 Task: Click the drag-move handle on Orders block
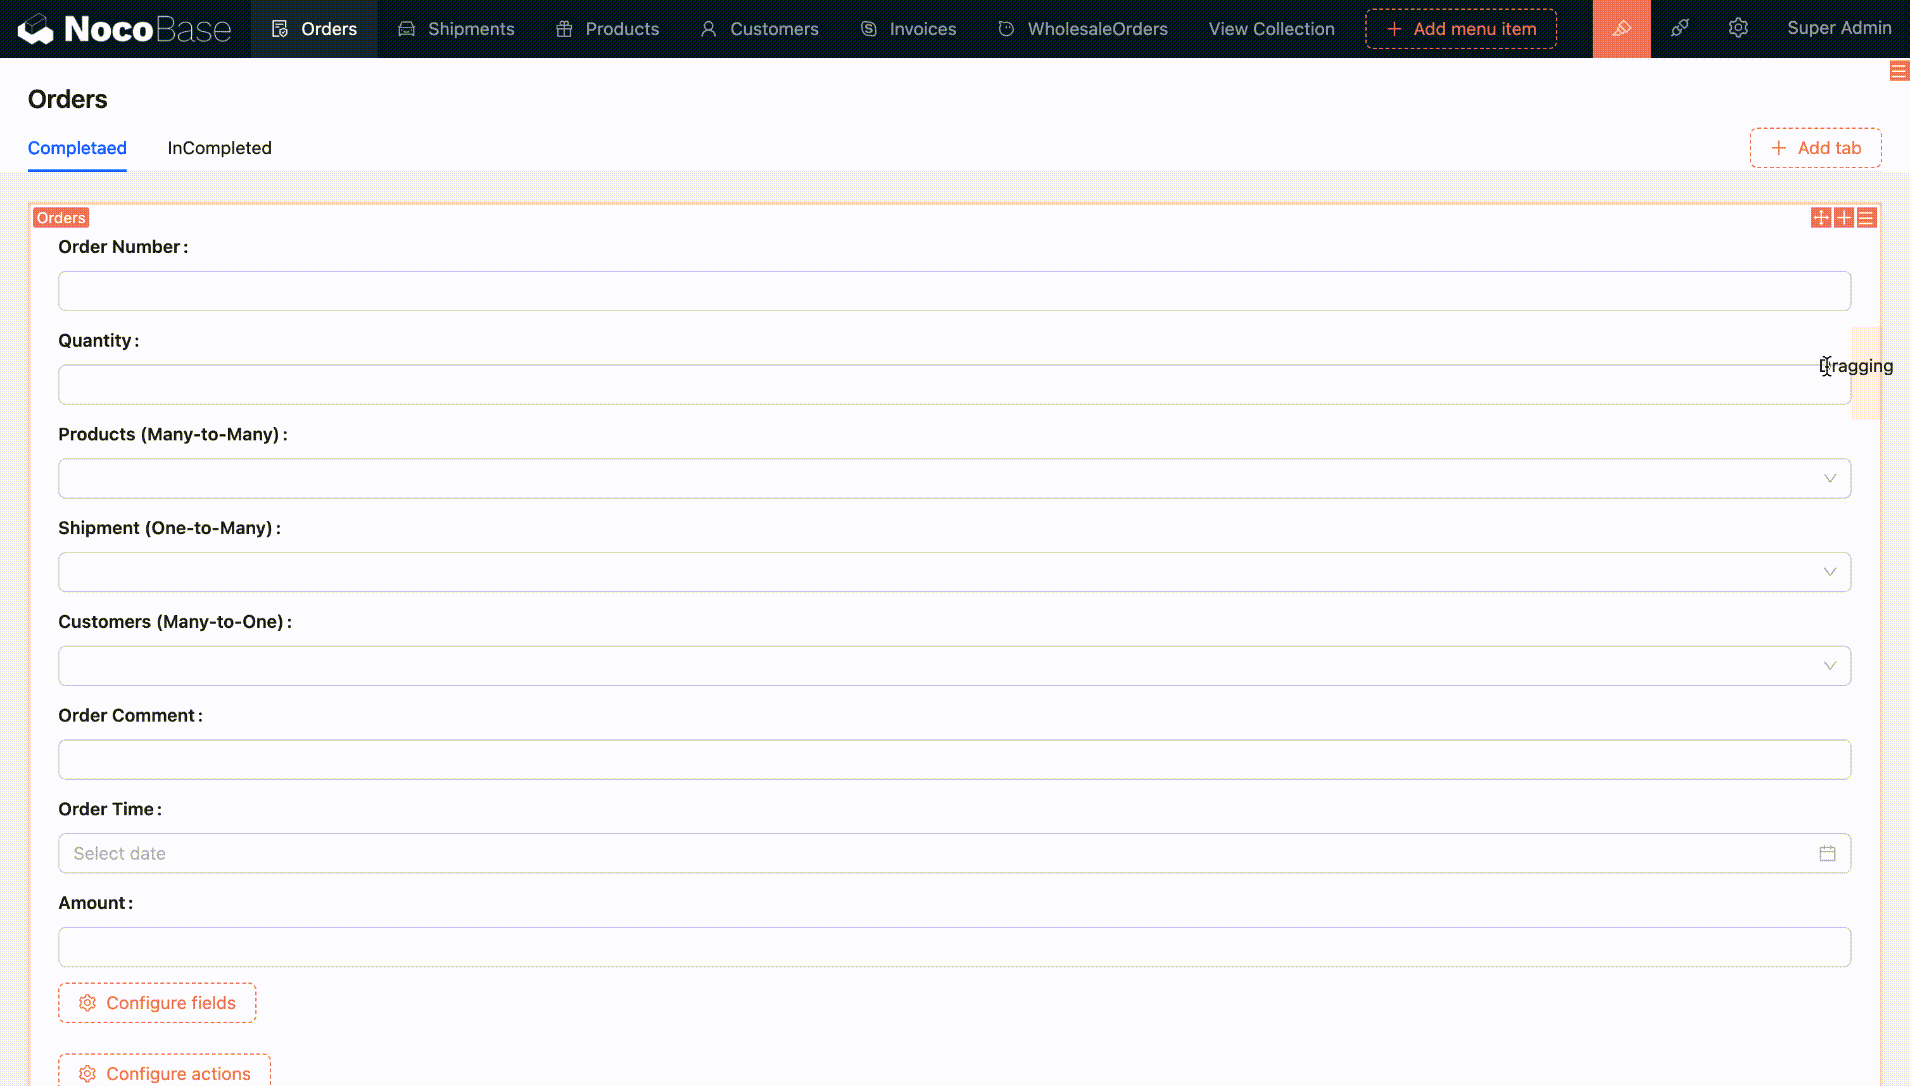coord(1821,218)
